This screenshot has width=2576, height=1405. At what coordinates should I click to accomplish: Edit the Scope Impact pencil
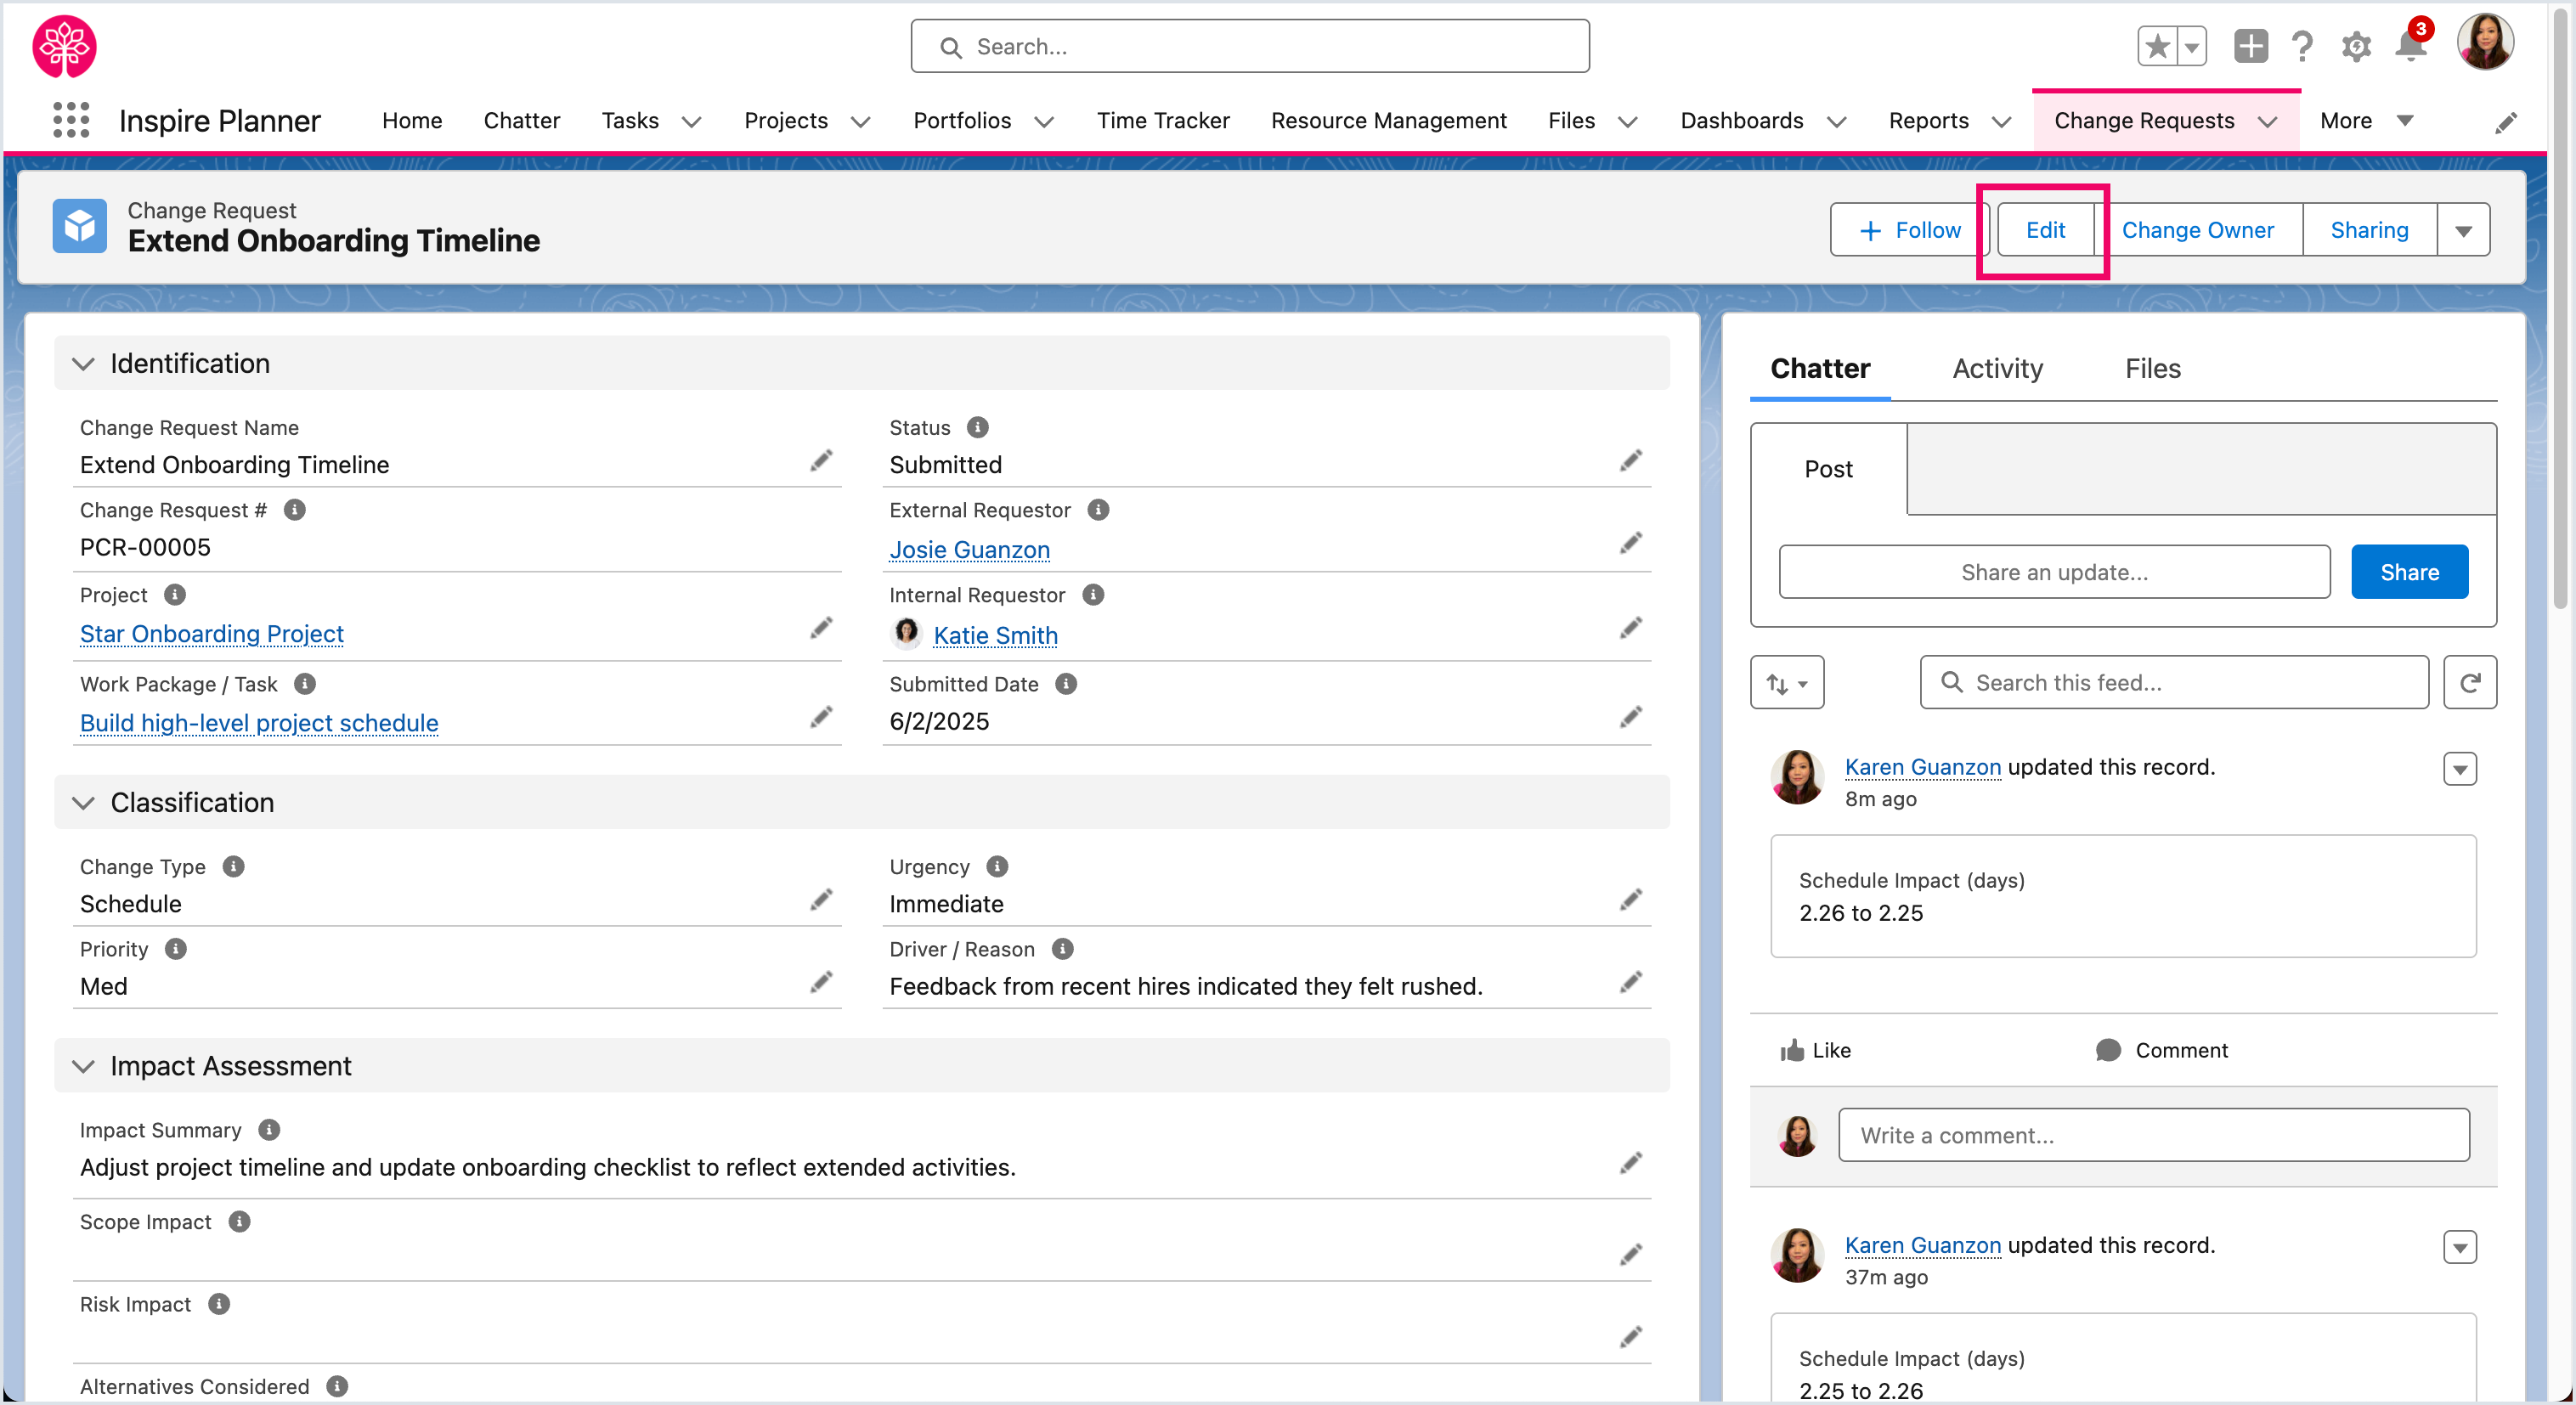pos(1631,1256)
